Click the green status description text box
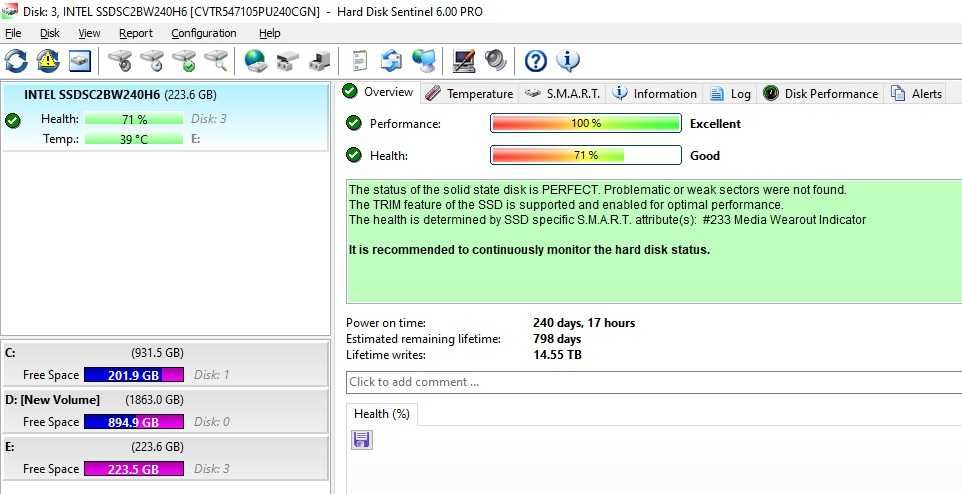The image size is (962, 494). [x=654, y=241]
